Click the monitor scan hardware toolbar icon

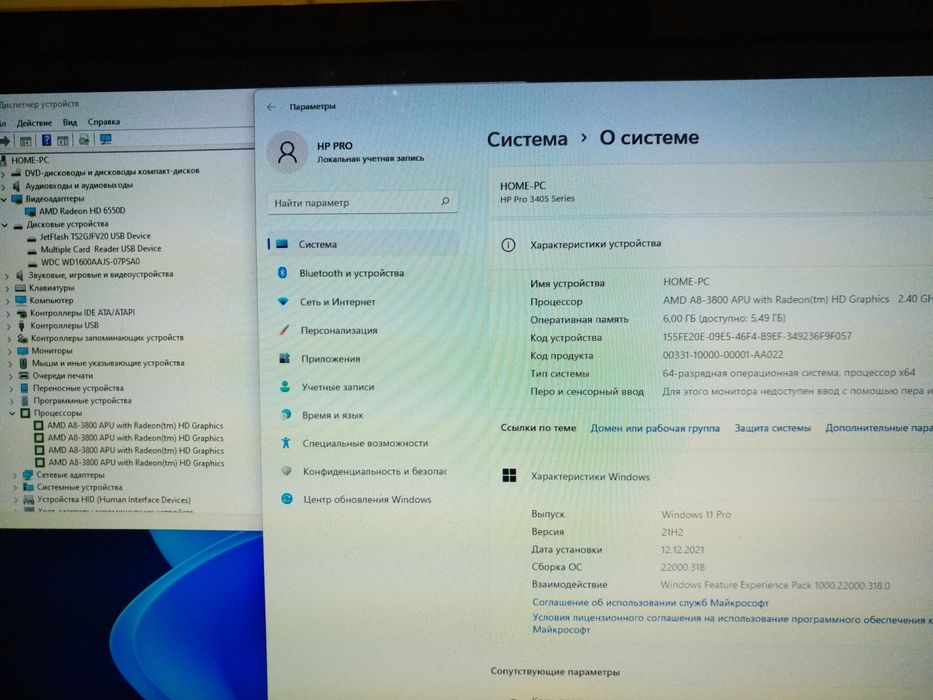pos(106,139)
